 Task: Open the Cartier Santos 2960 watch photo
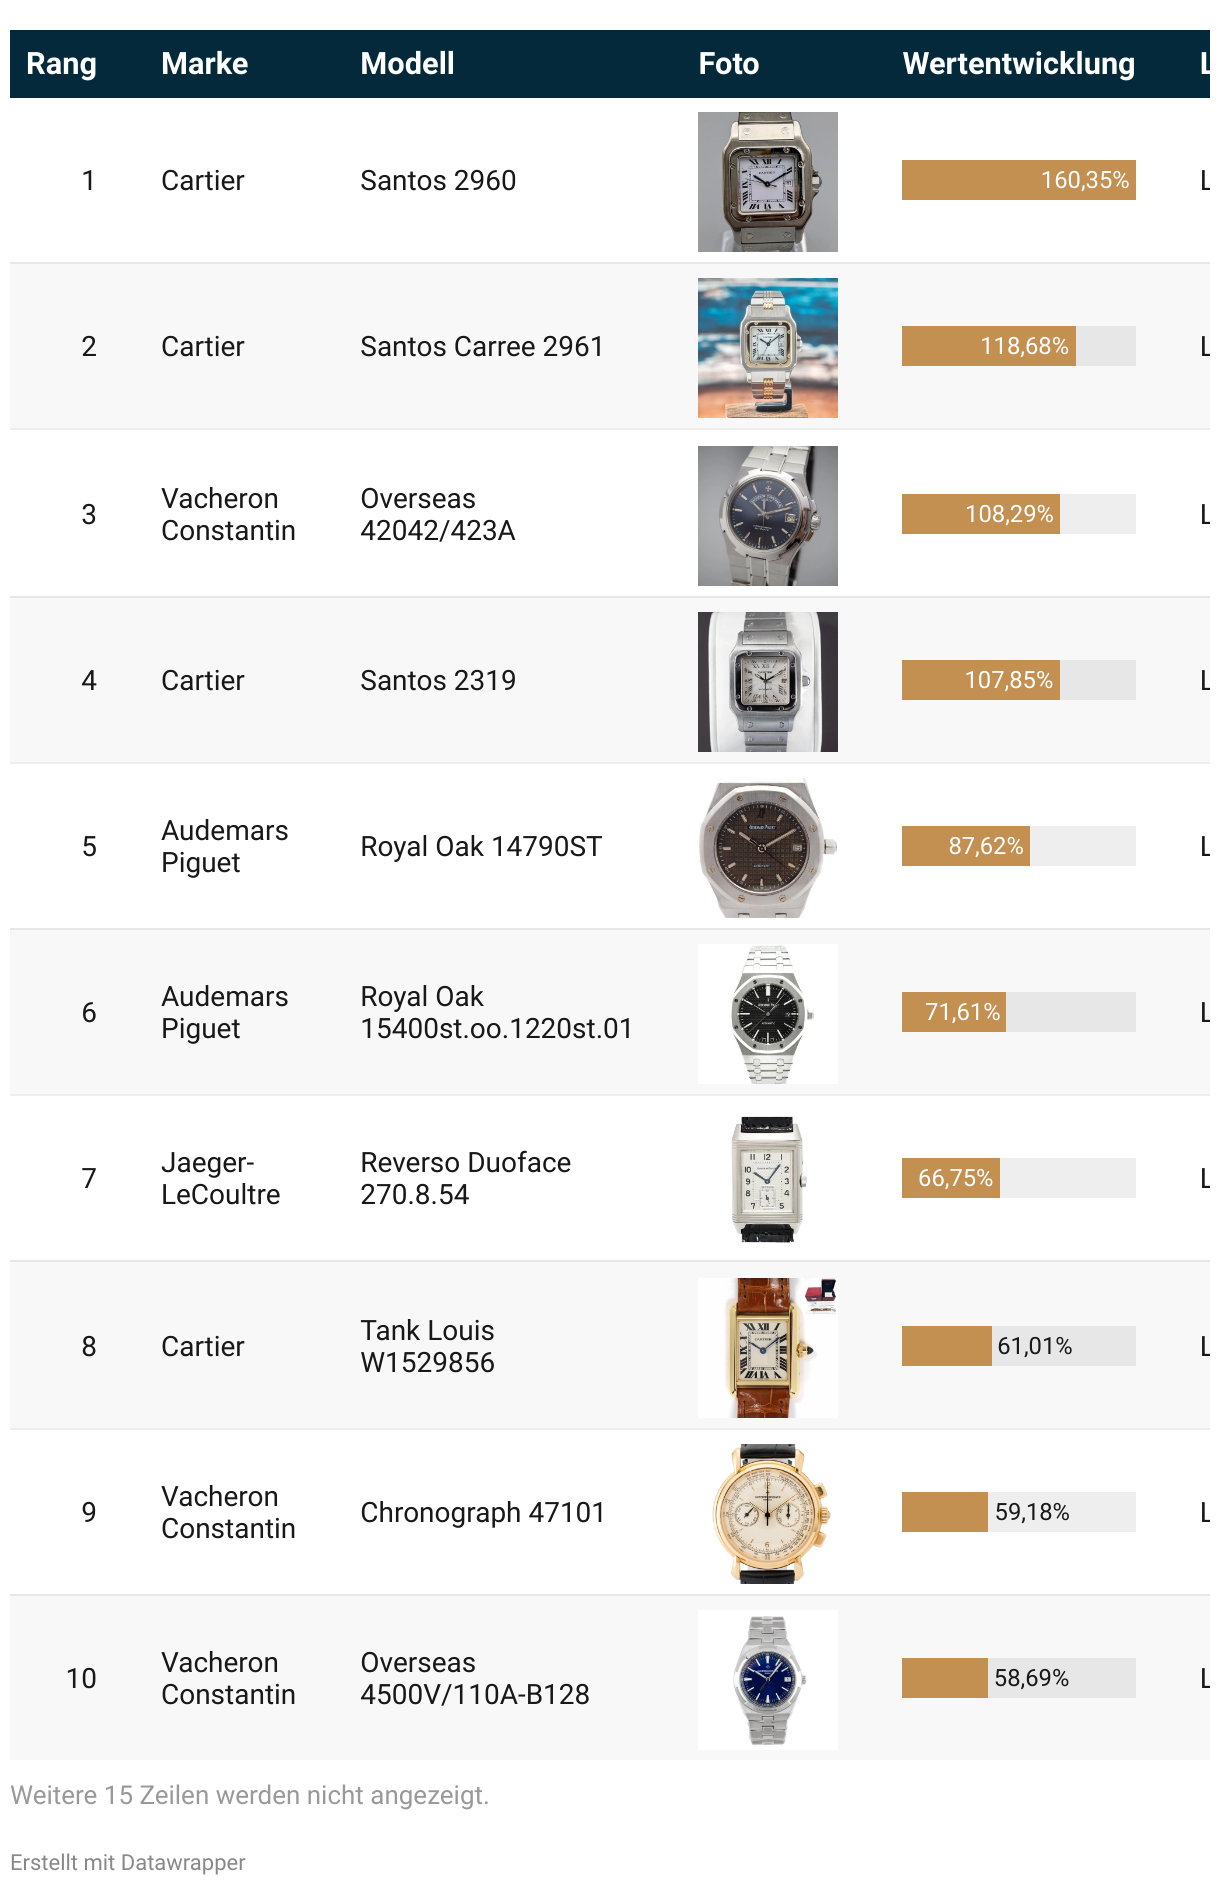pyautogui.click(x=768, y=182)
